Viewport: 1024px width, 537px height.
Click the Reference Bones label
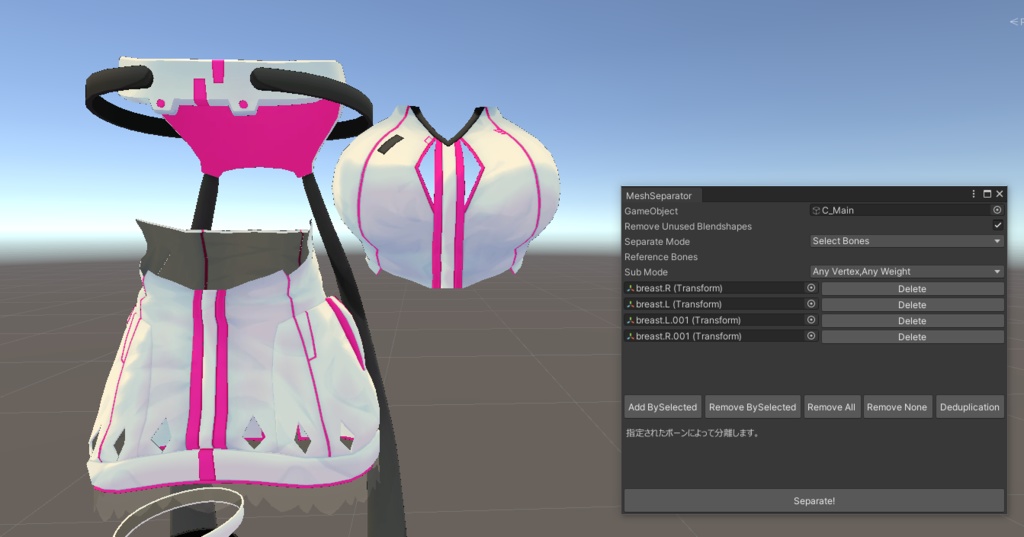pyautogui.click(x=661, y=257)
